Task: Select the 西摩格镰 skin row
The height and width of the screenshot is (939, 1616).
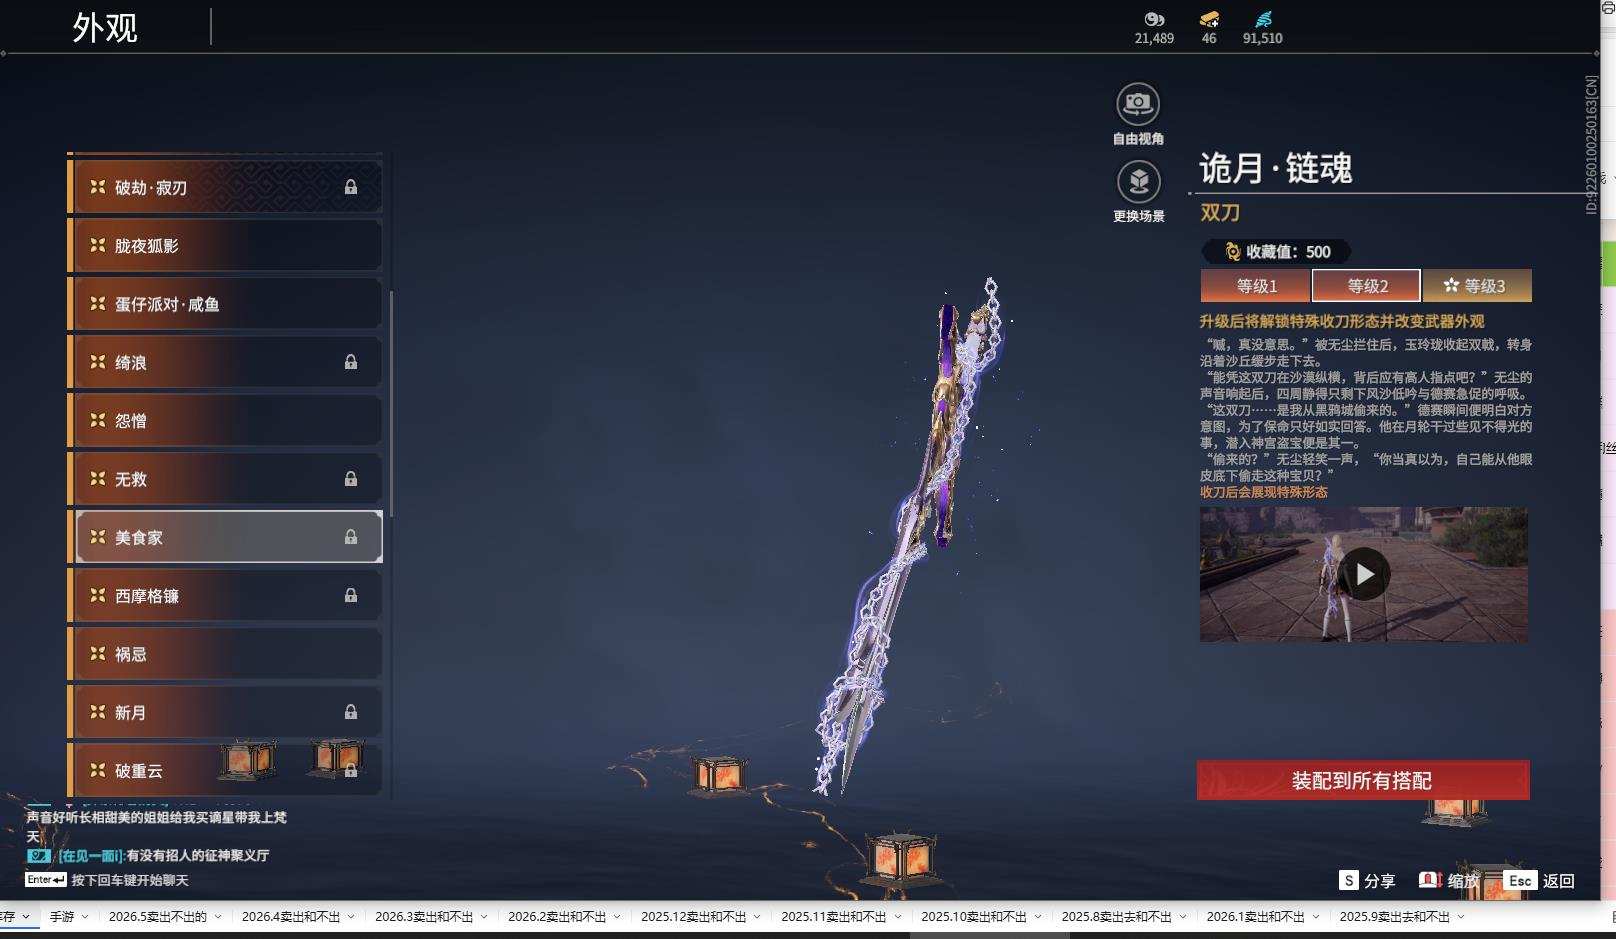Action: pyautogui.click(x=225, y=595)
